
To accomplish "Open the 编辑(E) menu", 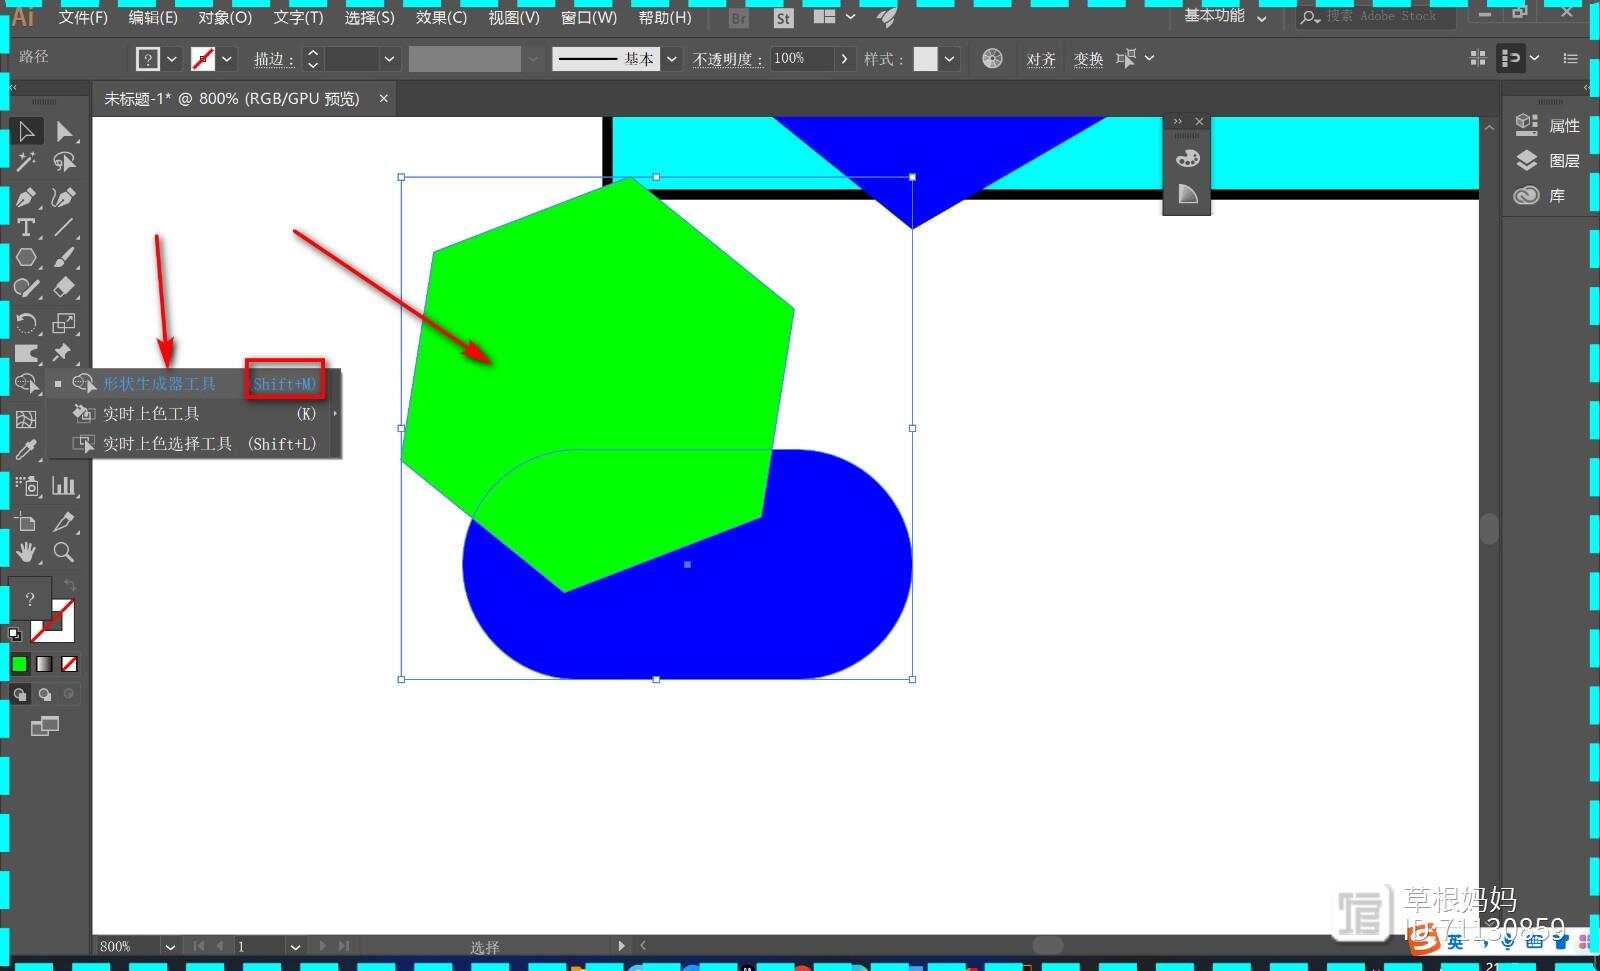I will tap(153, 17).
